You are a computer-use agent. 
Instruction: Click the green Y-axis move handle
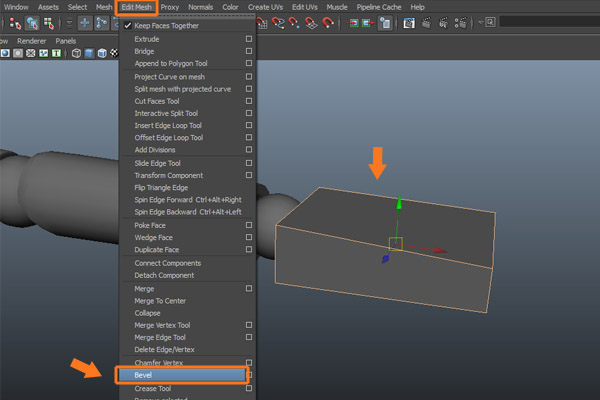400,205
